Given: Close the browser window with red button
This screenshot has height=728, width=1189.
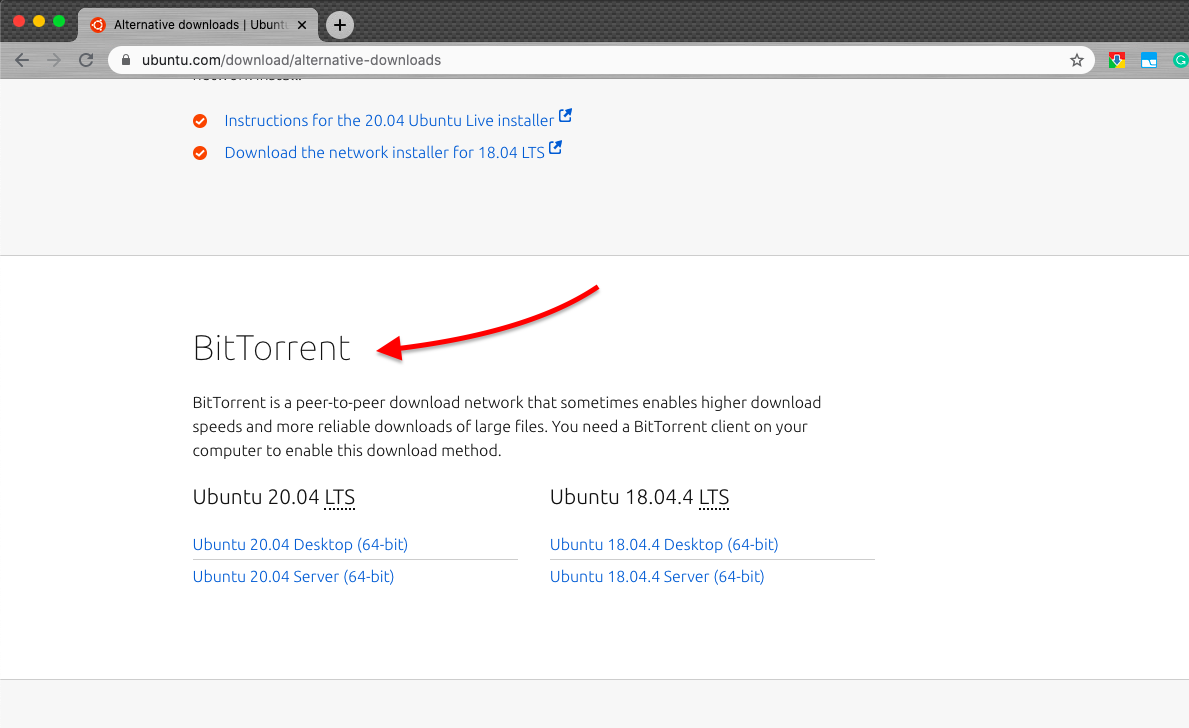Looking at the screenshot, I should [x=20, y=21].
